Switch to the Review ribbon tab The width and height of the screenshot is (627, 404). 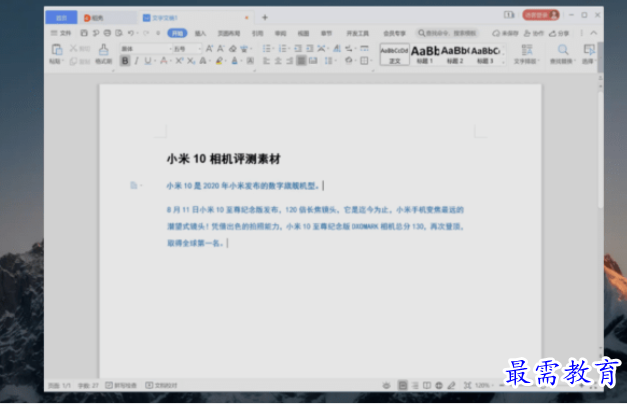pyautogui.click(x=280, y=33)
